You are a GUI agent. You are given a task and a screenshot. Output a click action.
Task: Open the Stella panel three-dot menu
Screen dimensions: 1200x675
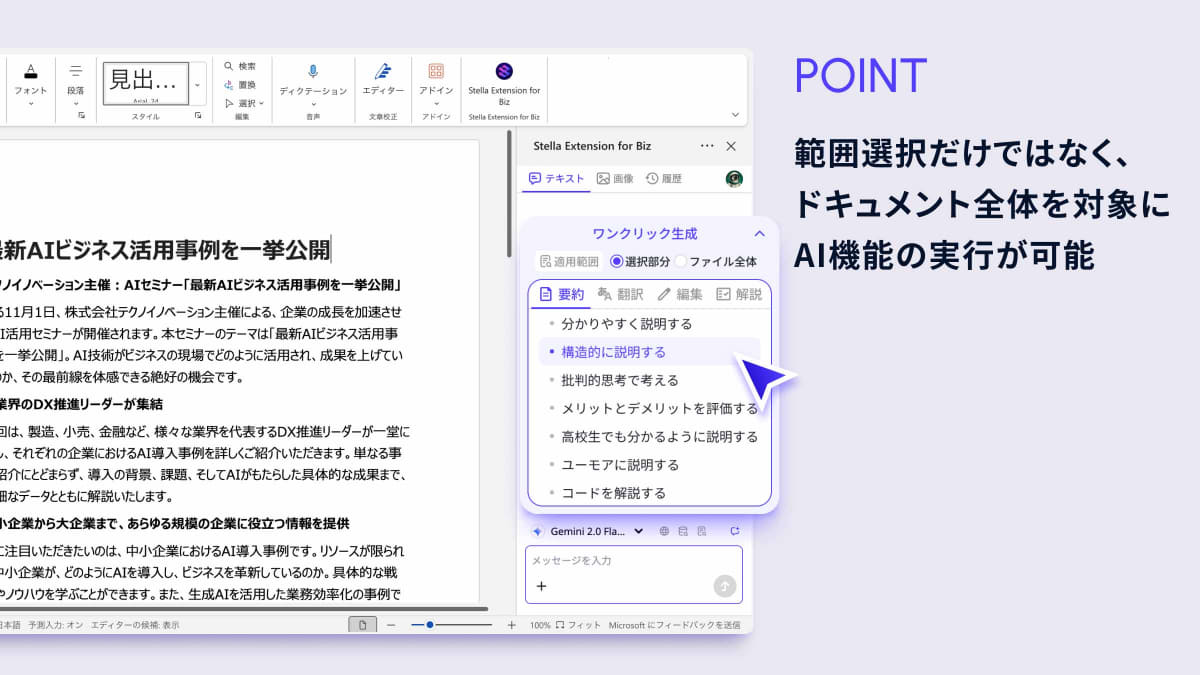coord(707,146)
